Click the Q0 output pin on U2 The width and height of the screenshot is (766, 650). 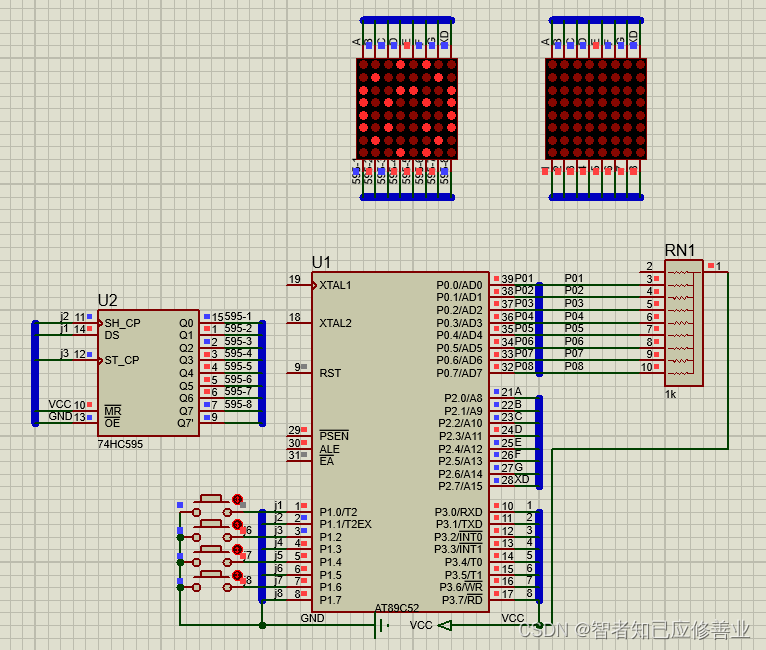coord(186,323)
